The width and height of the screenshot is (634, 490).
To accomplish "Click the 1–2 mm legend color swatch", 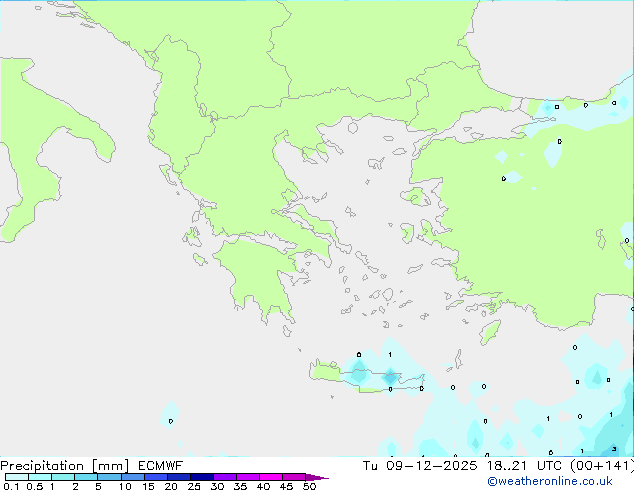I will [x=63, y=477].
